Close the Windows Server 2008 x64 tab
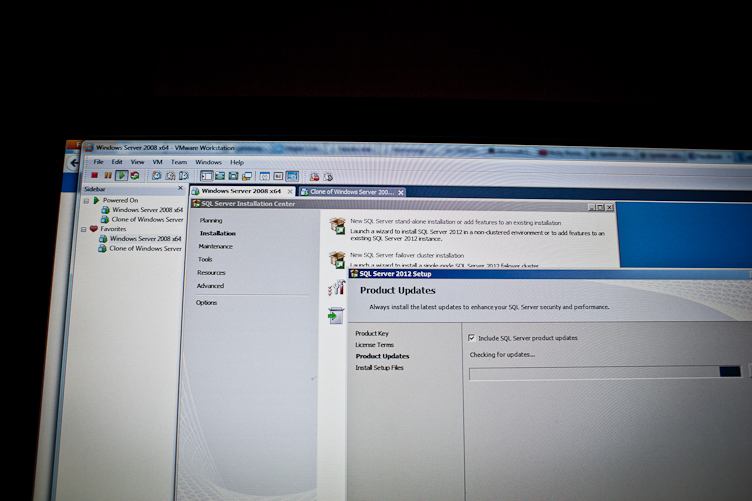The width and height of the screenshot is (752, 501). click(290, 191)
